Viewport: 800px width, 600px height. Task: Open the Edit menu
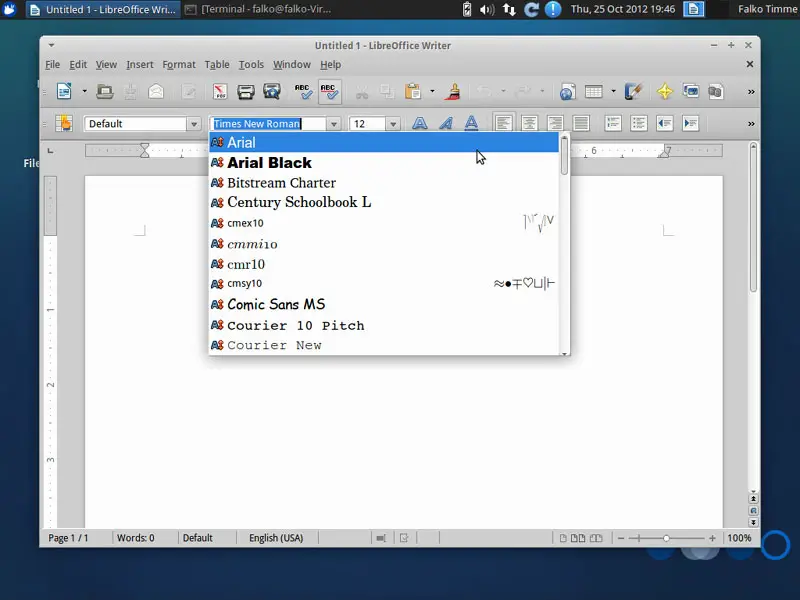(78, 65)
